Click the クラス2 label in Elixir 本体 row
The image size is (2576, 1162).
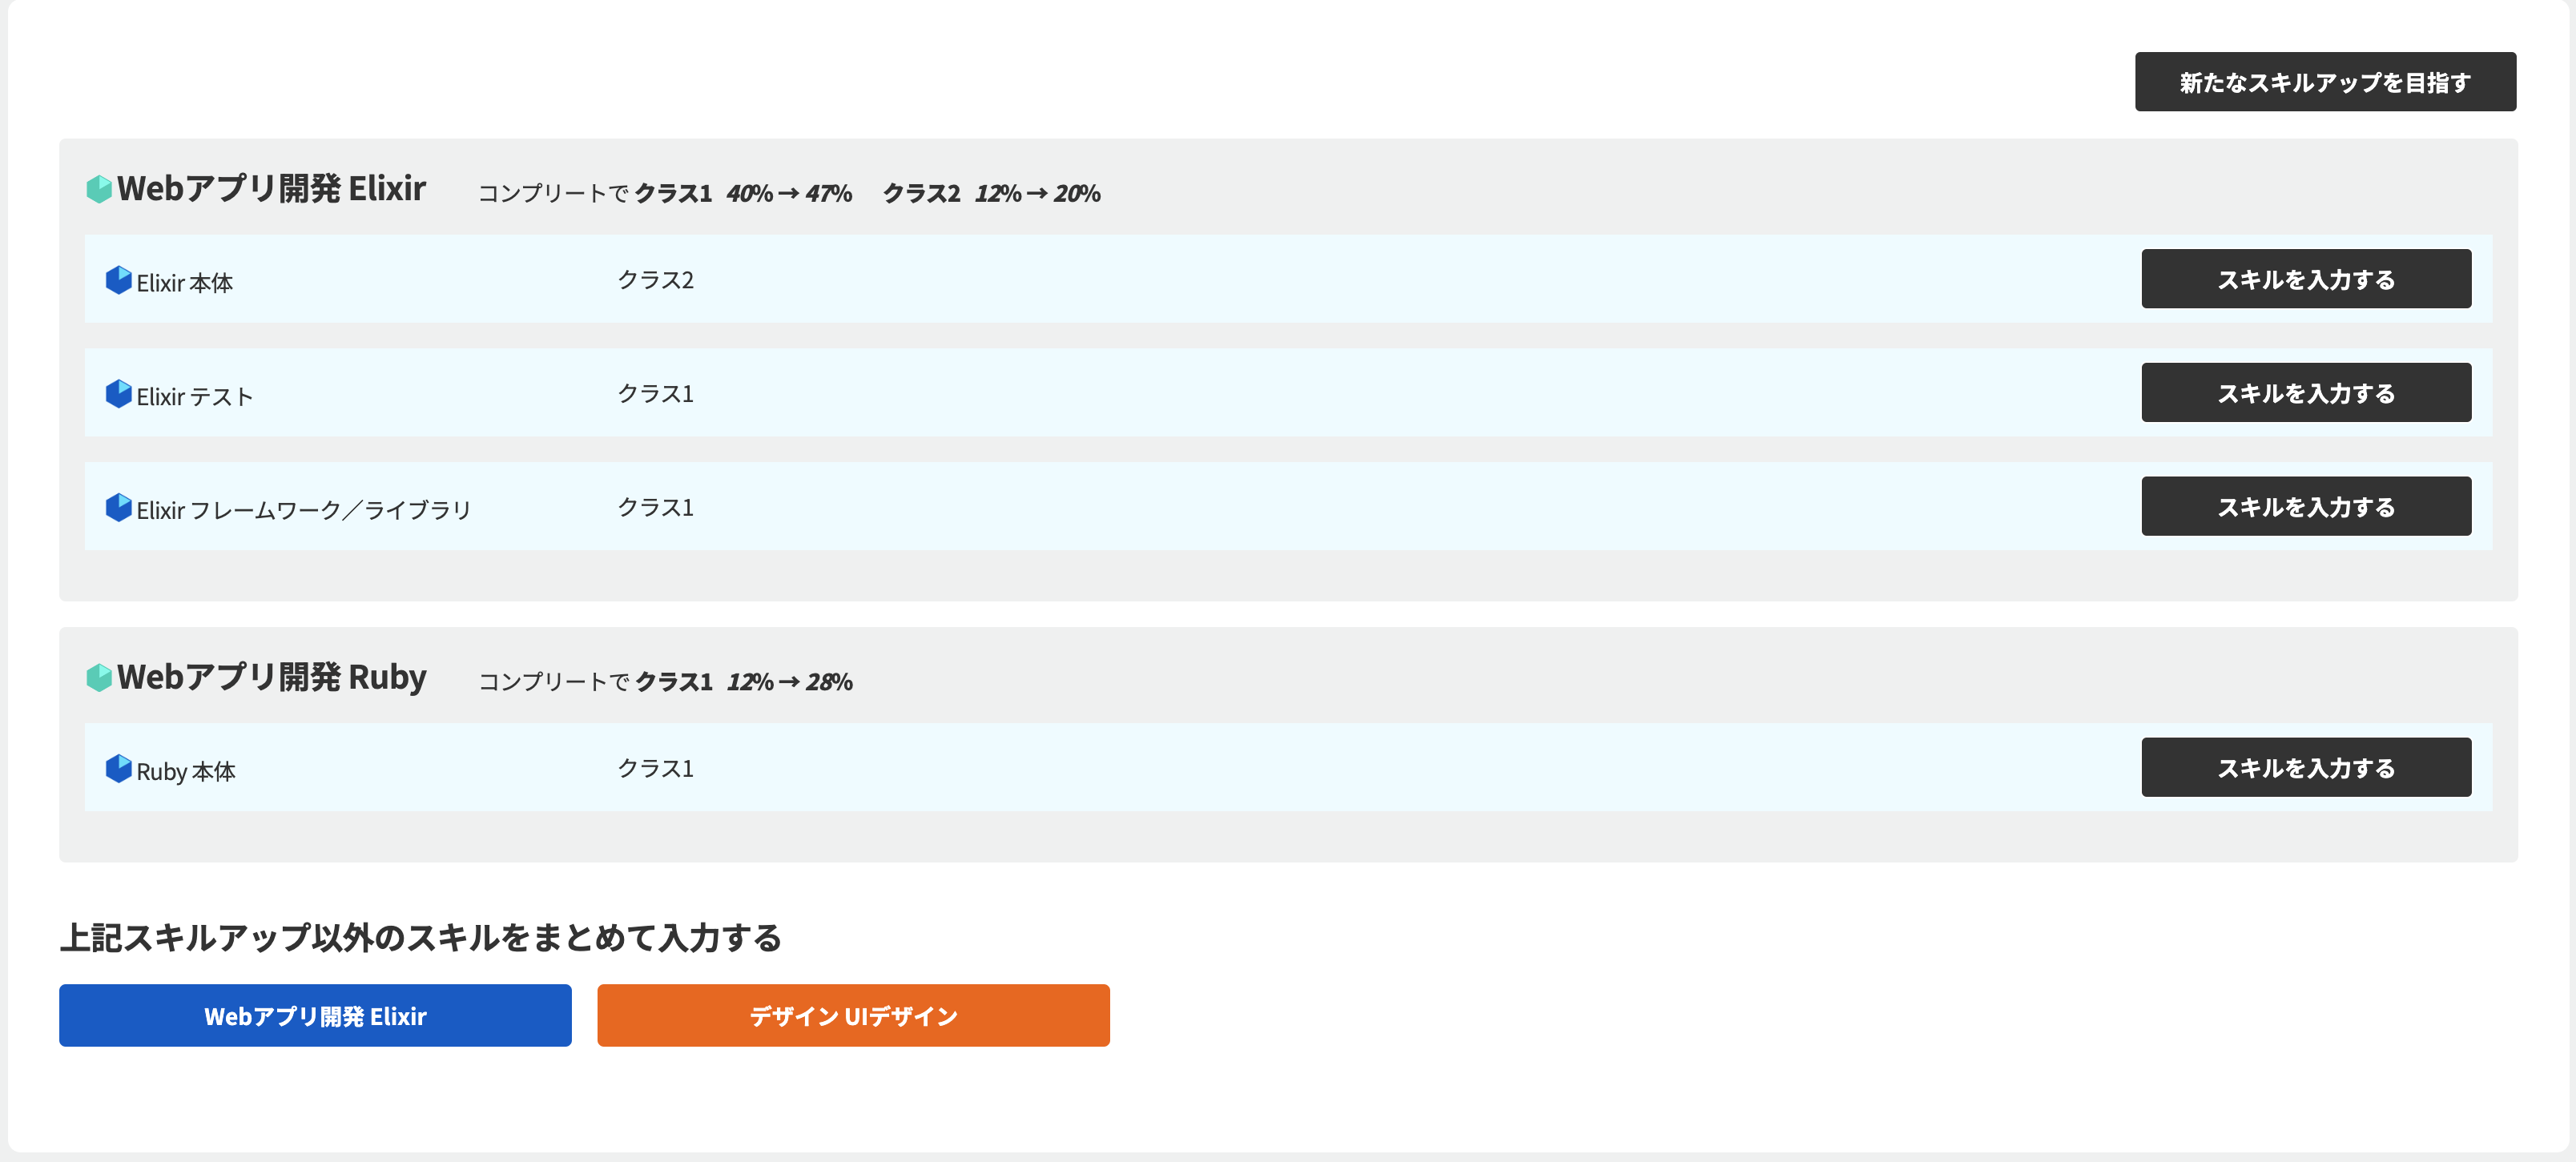pyautogui.click(x=655, y=280)
